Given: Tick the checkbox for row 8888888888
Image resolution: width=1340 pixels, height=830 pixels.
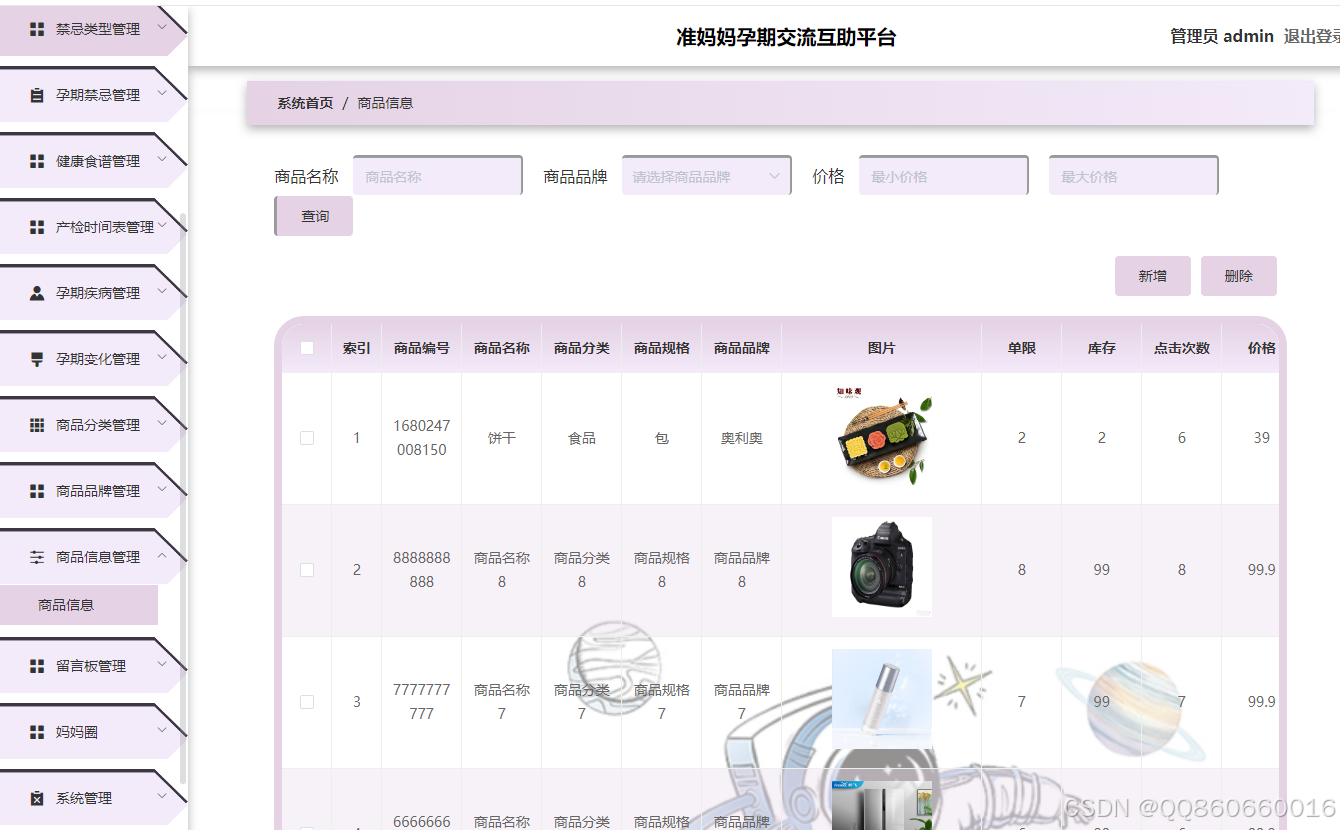Looking at the screenshot, I should click(307, 570).
